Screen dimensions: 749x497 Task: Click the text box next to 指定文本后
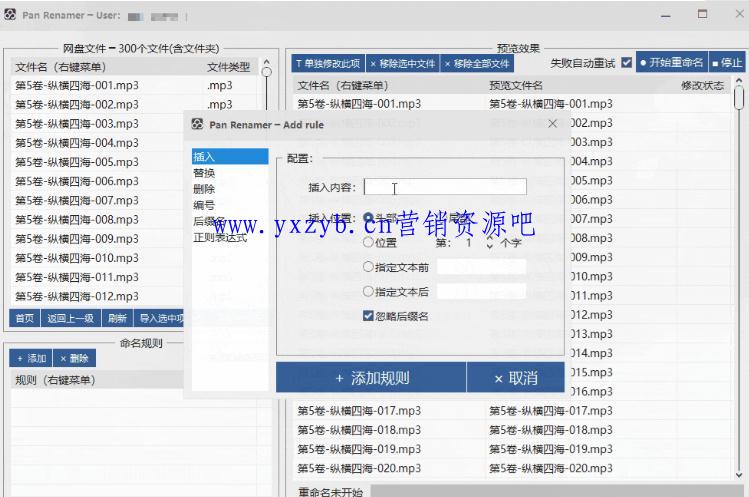click(x=482, y=291)
